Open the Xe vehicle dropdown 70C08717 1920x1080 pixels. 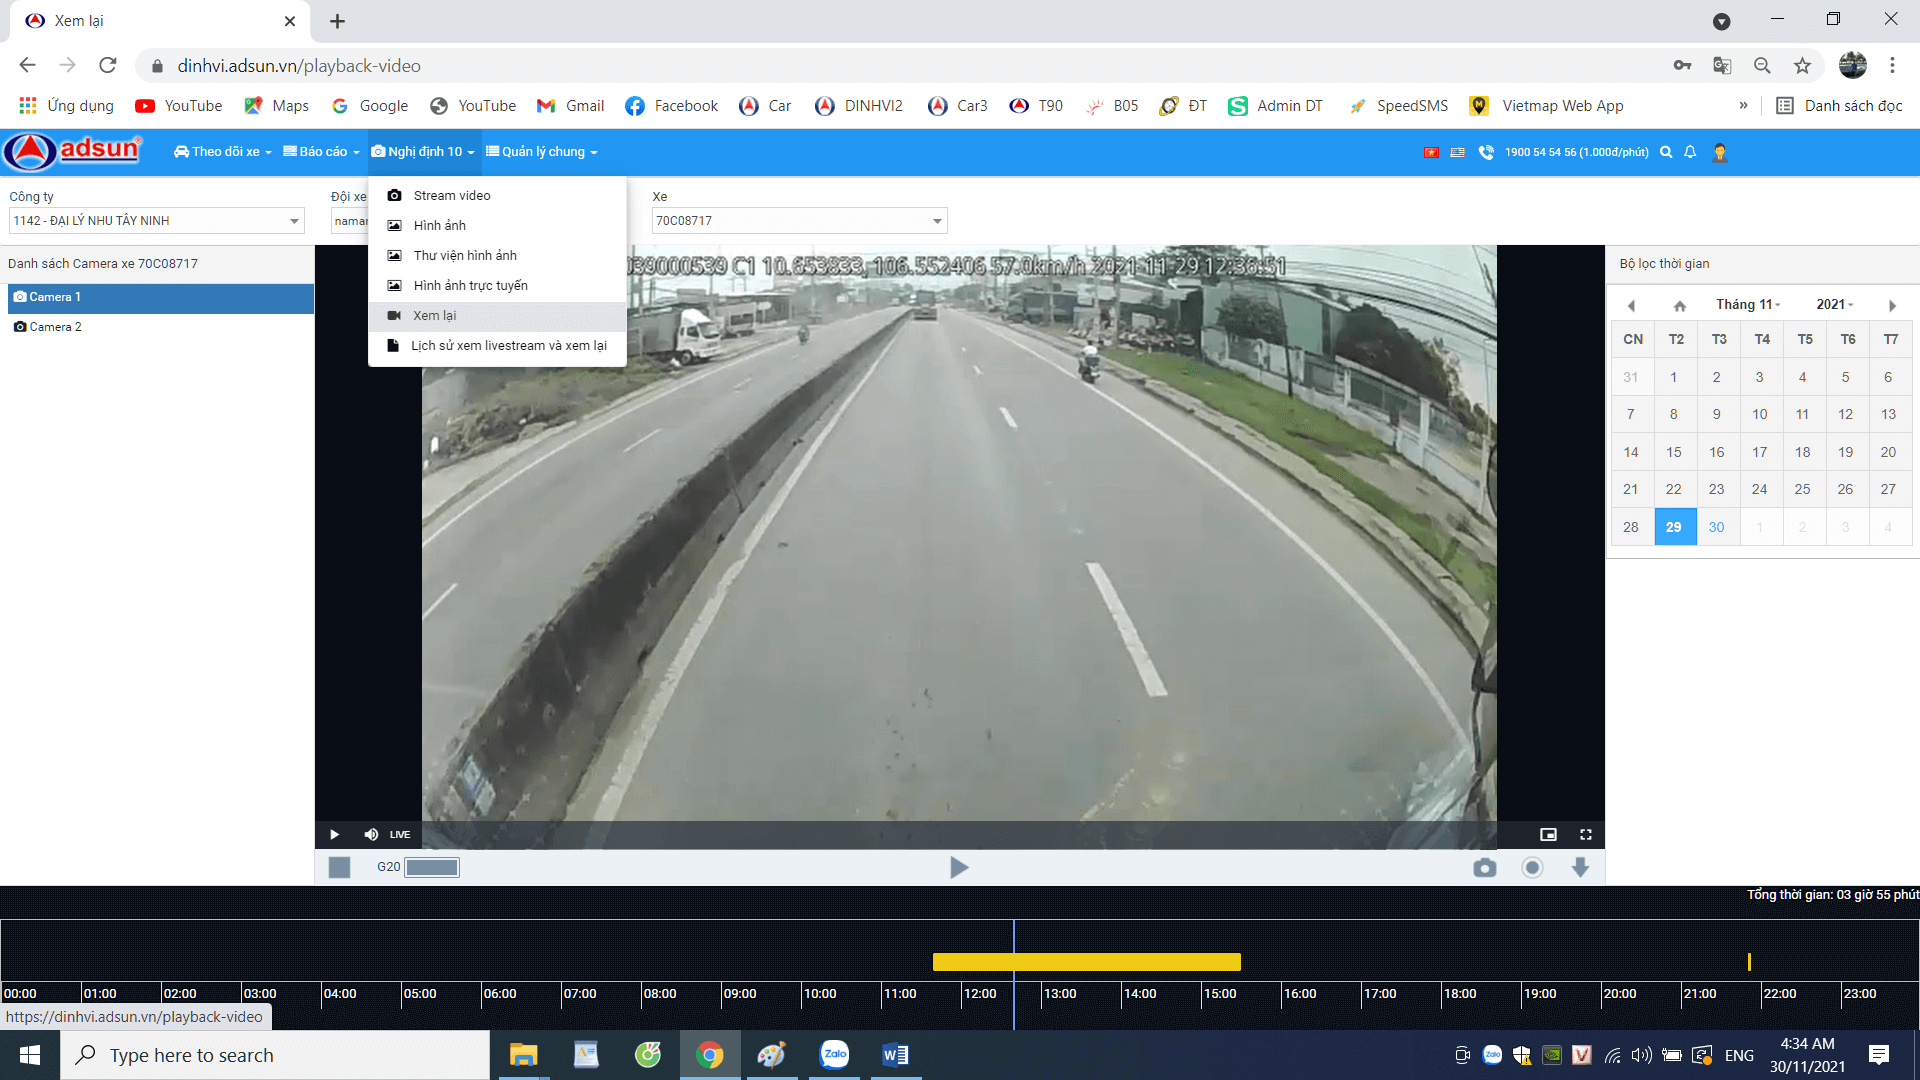coord(937,221)
